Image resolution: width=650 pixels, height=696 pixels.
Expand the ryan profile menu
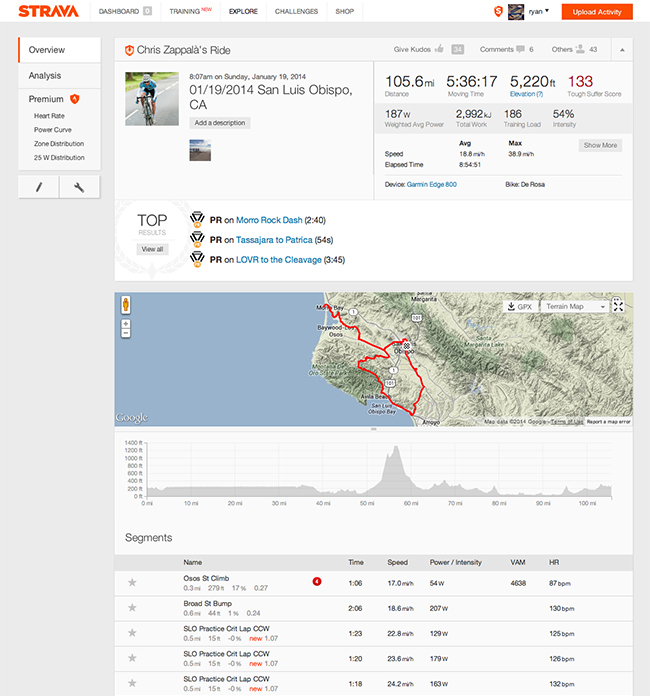click(x=546, y=11)
